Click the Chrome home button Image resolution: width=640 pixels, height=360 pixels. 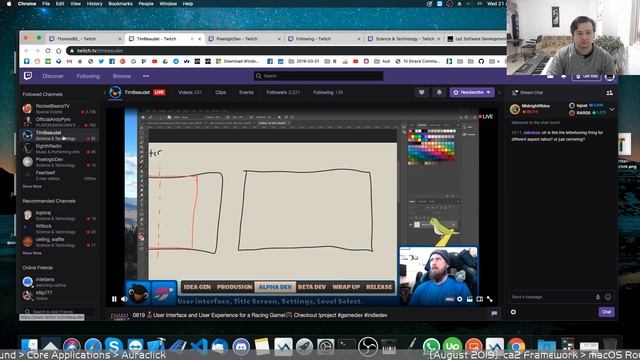pyautogui.click(x=58, y=51)
